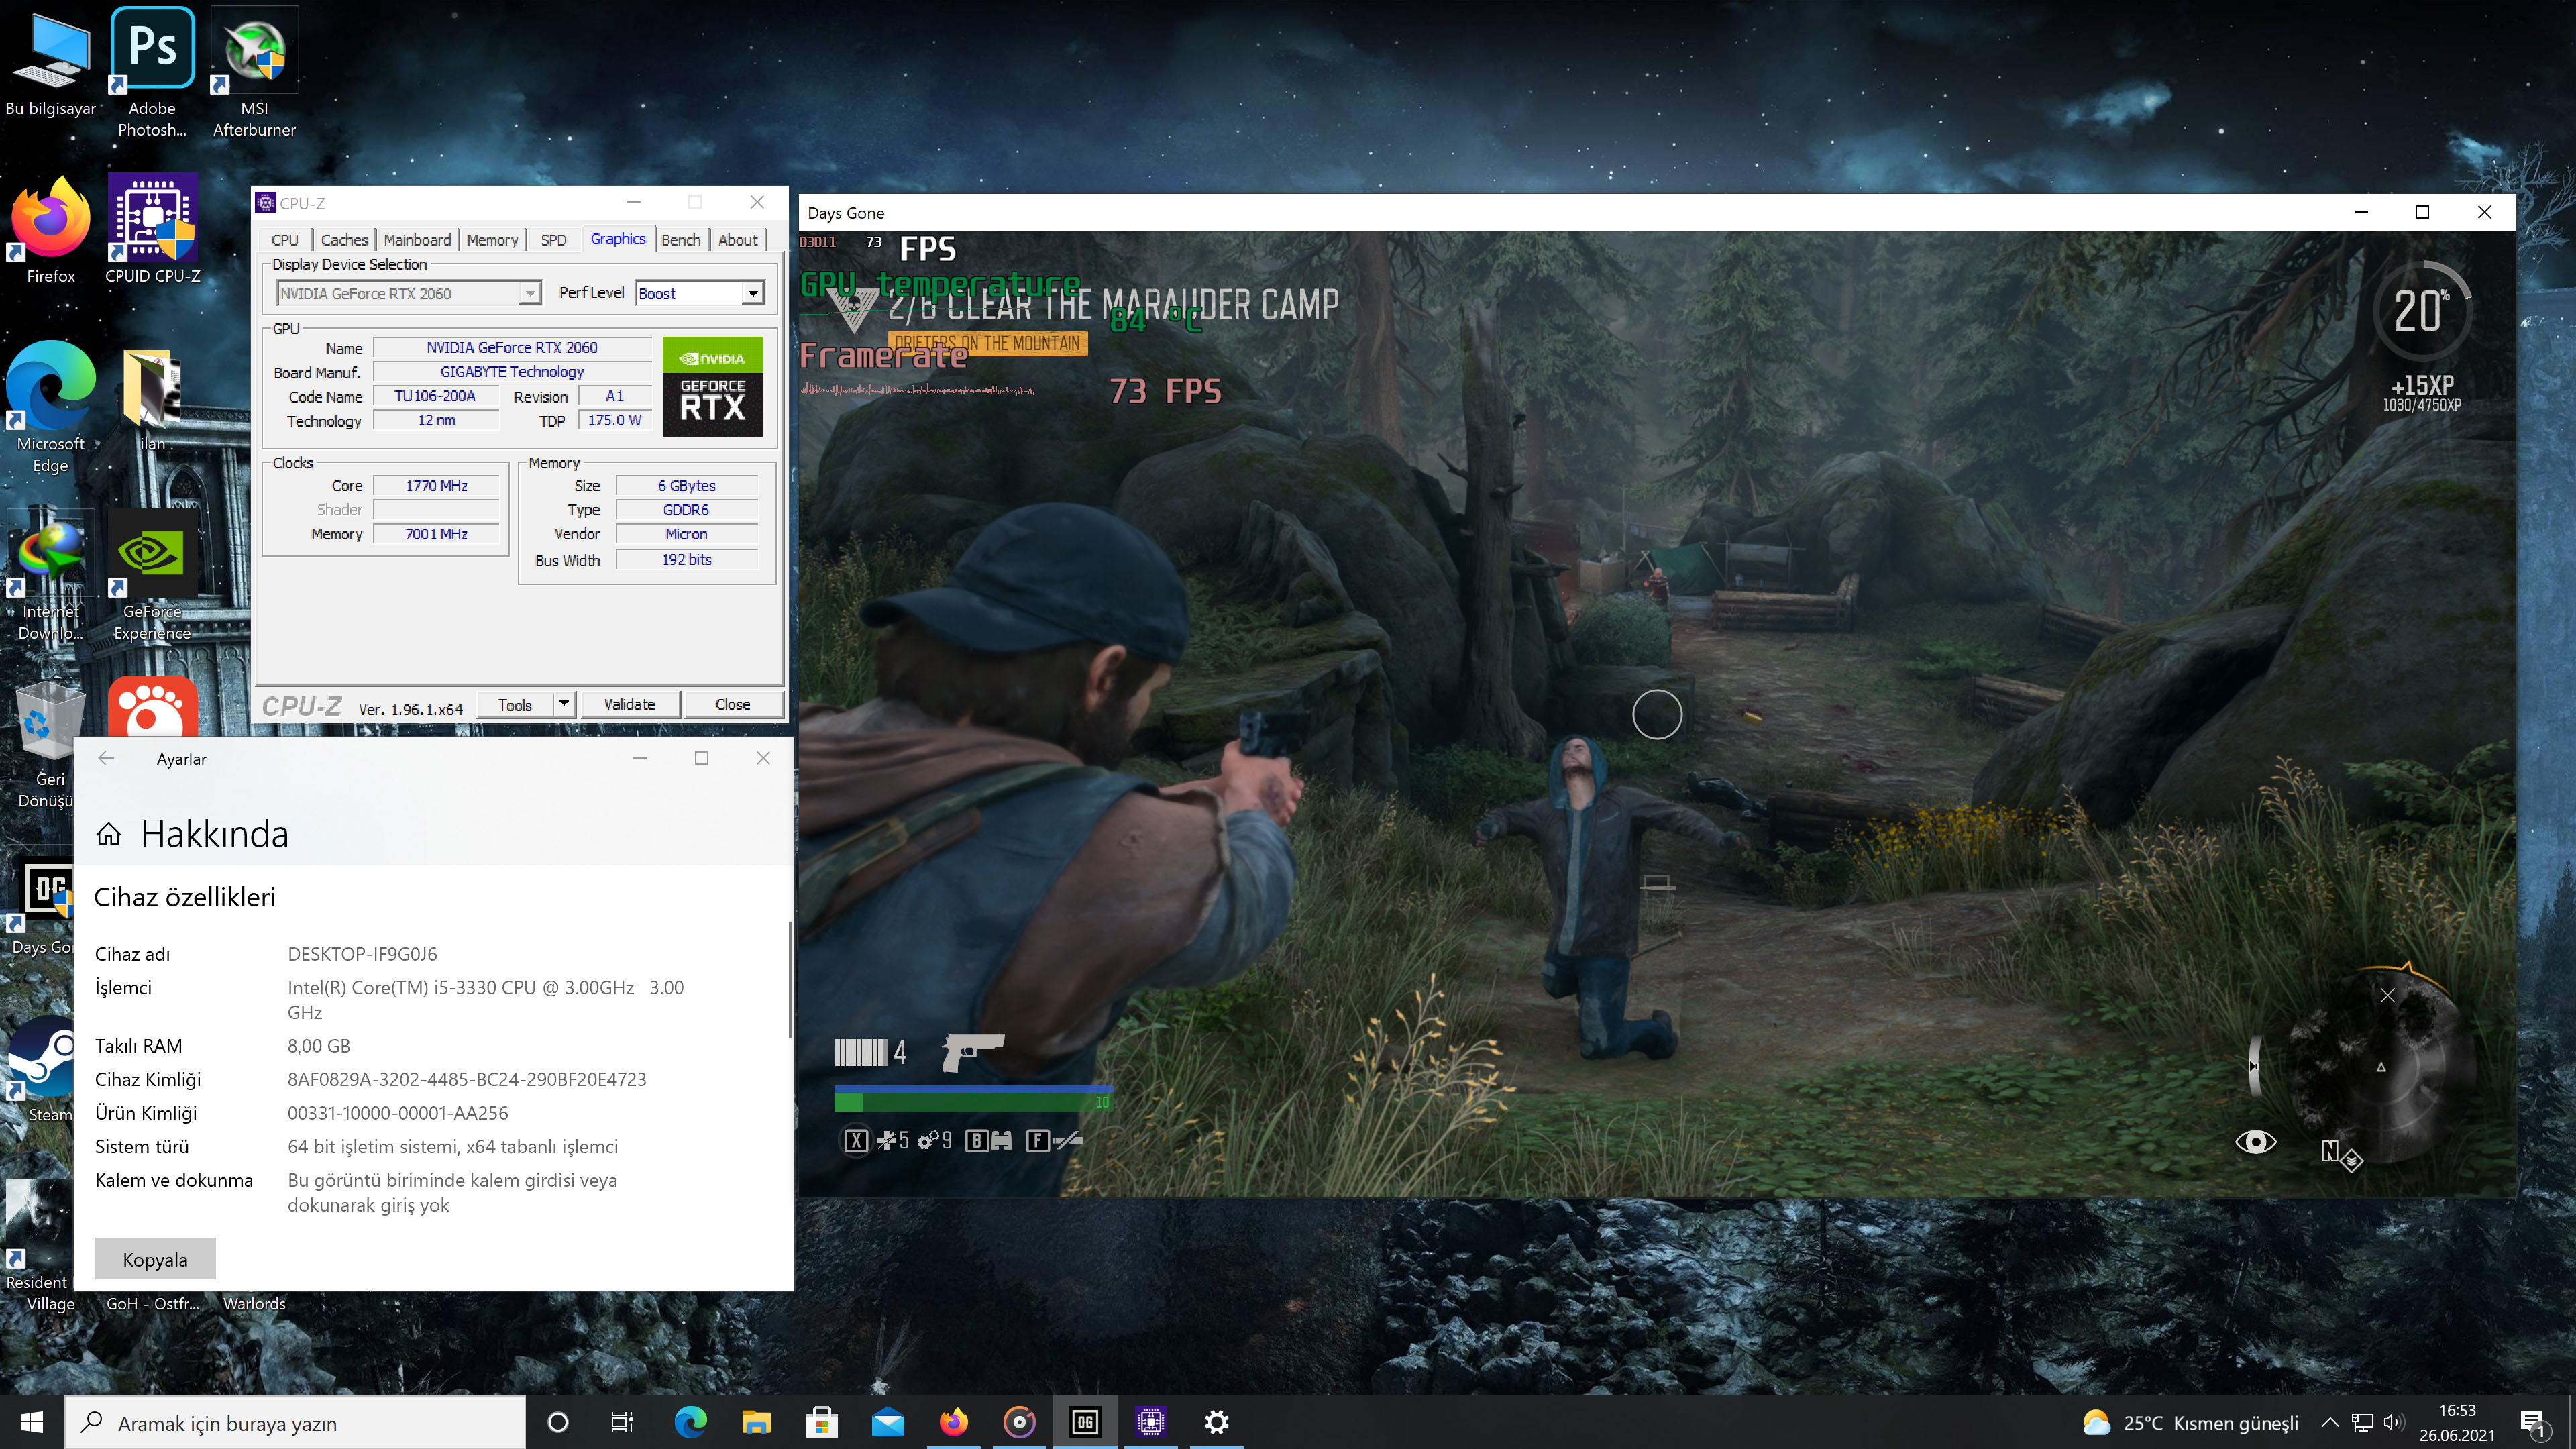Image resolution: width=2576 pixels, height=1449 pixels.
Task: Click the Bus Width 192 bits value
Action: [x=687, y=560]
